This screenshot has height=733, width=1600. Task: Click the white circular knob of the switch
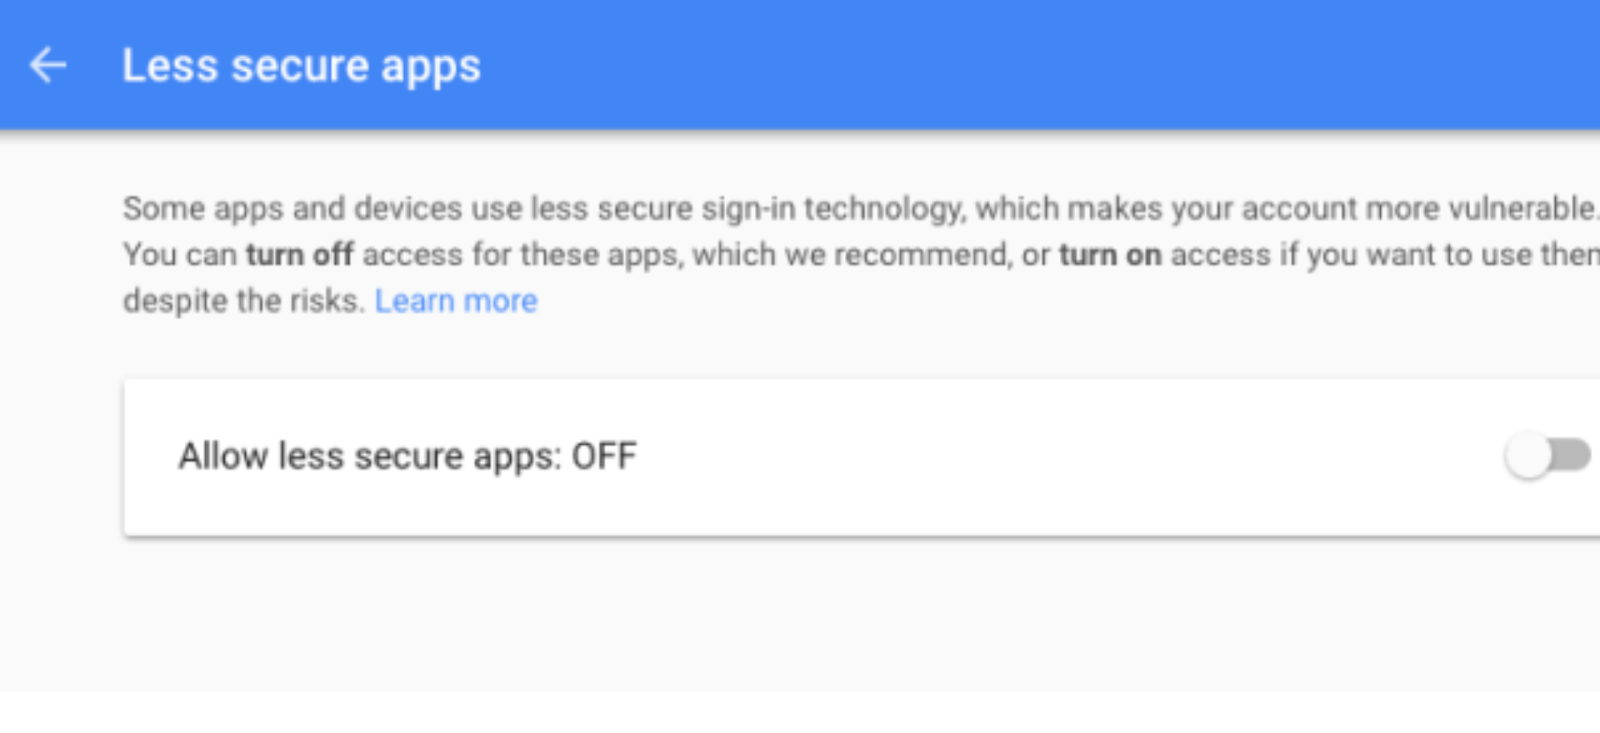coord(1528,457)
